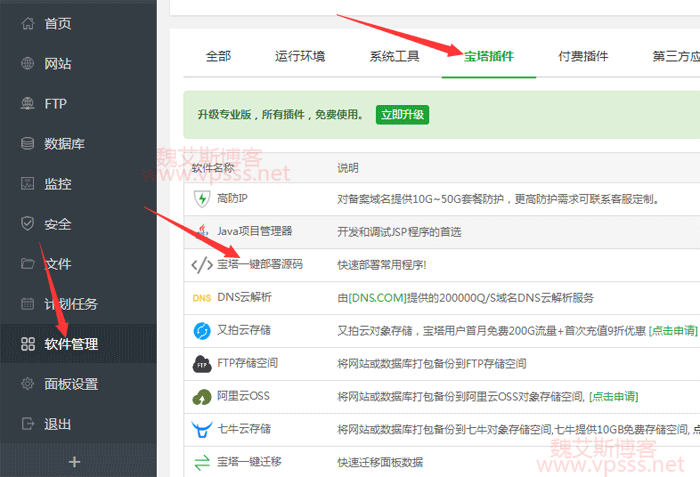Click the folder icon beside 文件
The image size is (700, 477).
click(28, 264)
